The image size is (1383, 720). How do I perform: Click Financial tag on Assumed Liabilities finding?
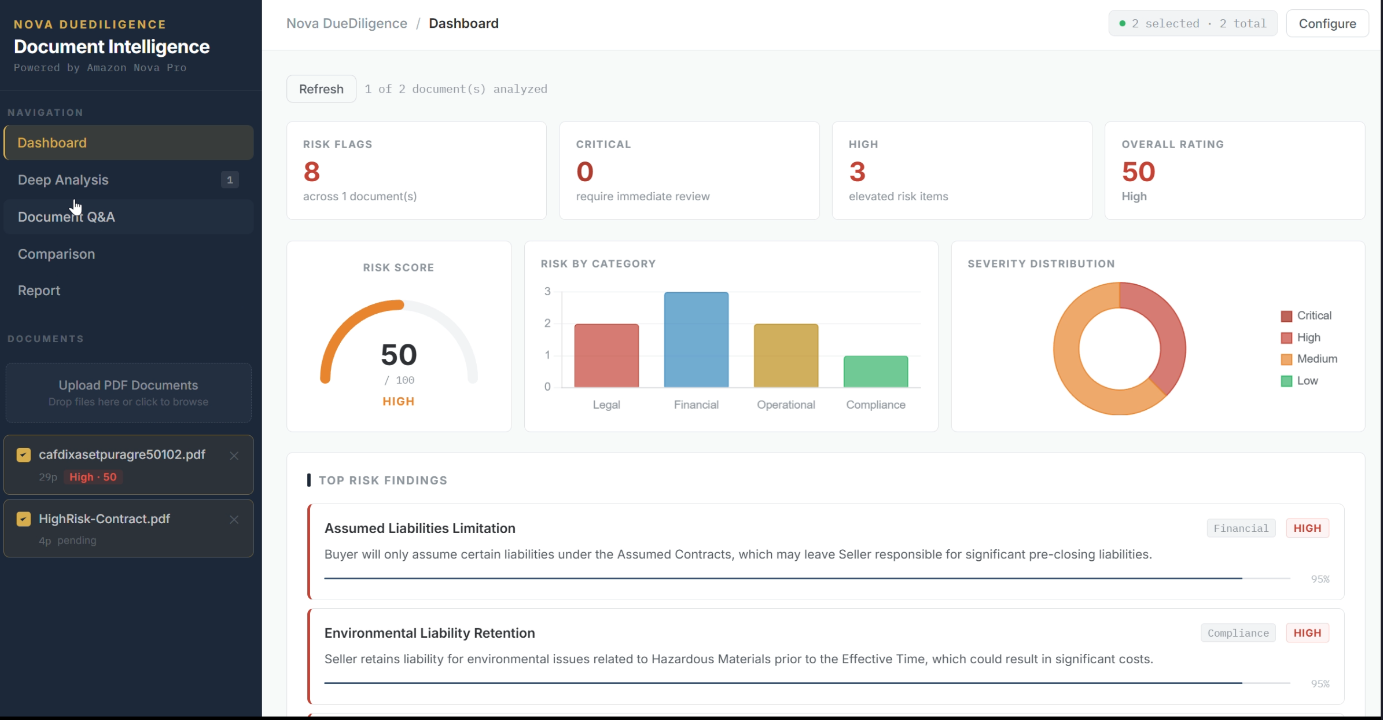coord(1241,528)
